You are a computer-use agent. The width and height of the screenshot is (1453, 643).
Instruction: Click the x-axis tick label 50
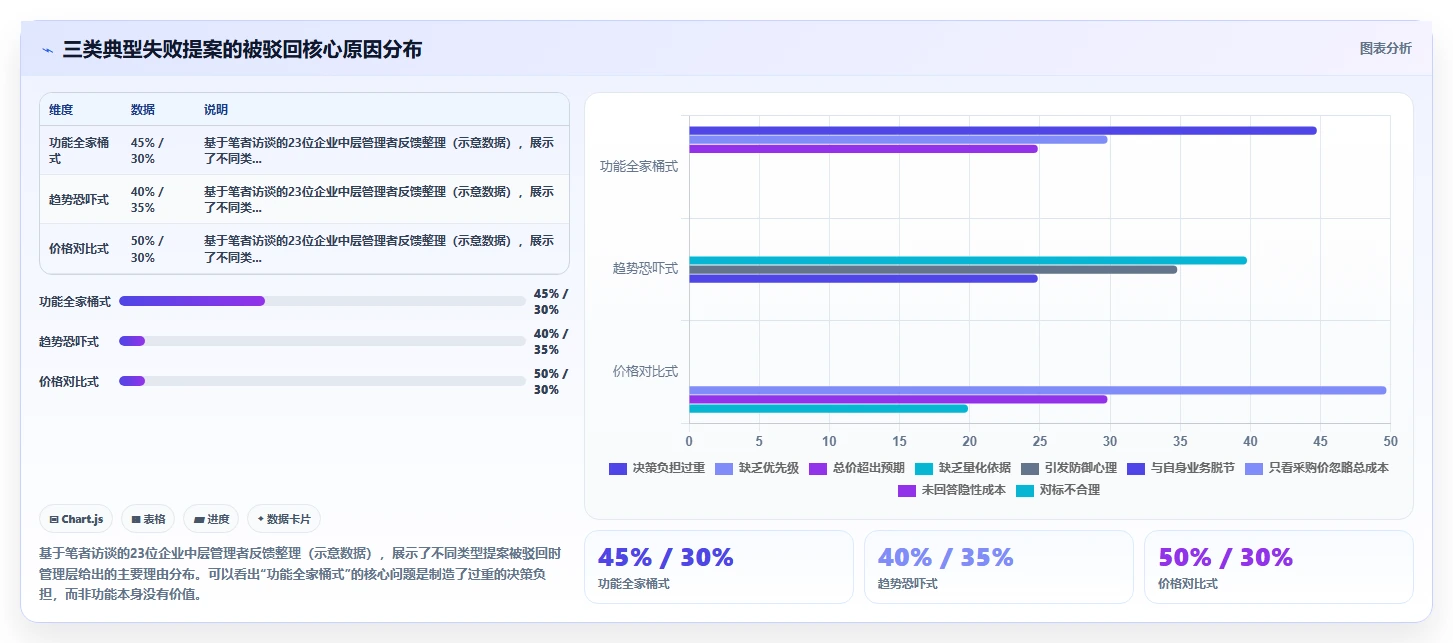point(1390,441)
